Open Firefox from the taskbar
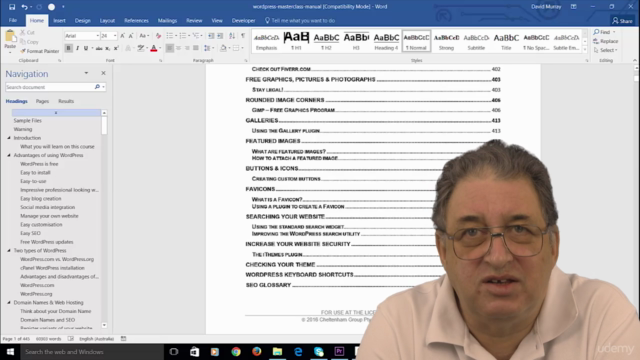 pos(256,351)
